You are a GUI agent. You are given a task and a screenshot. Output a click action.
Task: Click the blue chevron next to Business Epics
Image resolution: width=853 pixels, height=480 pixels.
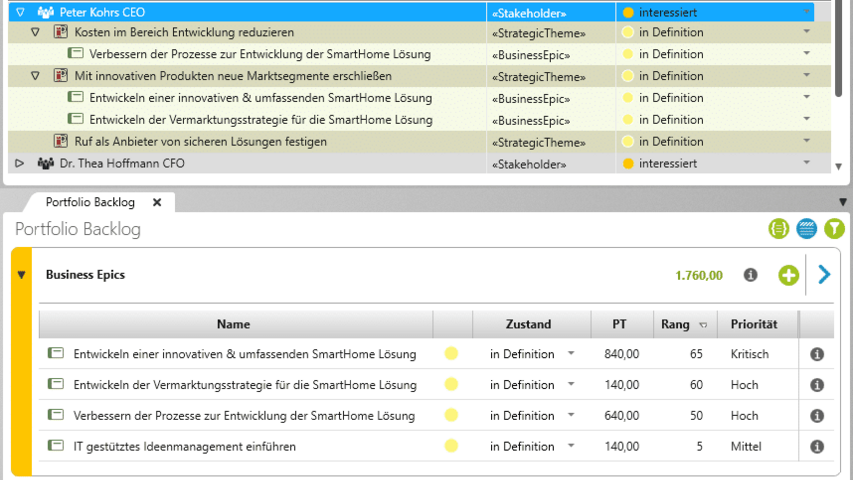click(824, 275)
